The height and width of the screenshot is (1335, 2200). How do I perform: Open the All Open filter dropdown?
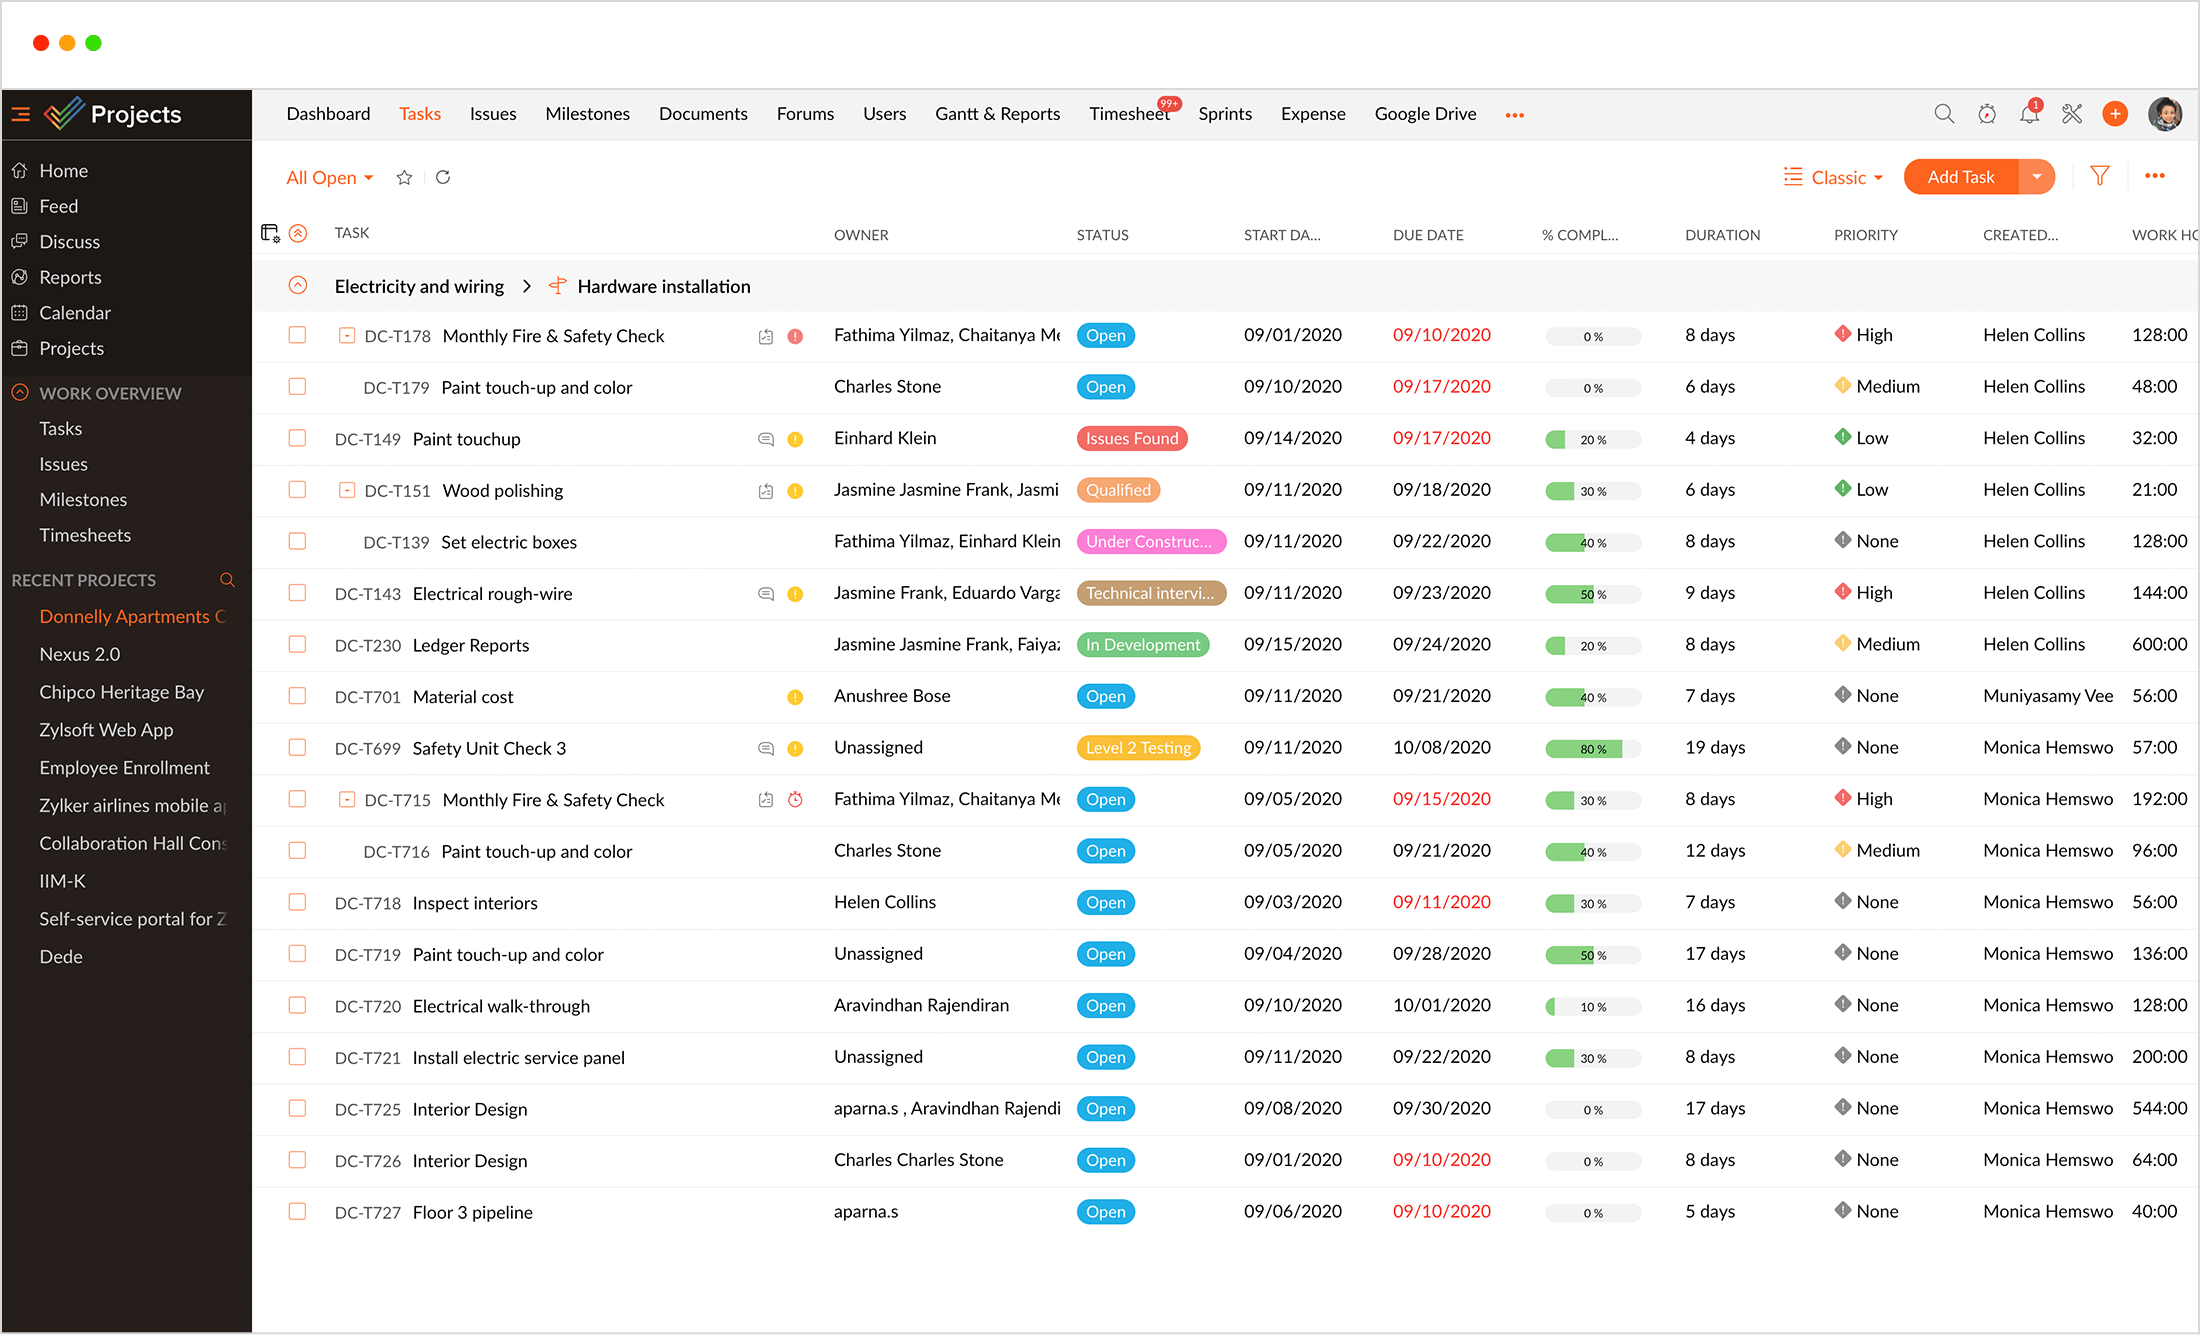[x=329, y=177]
